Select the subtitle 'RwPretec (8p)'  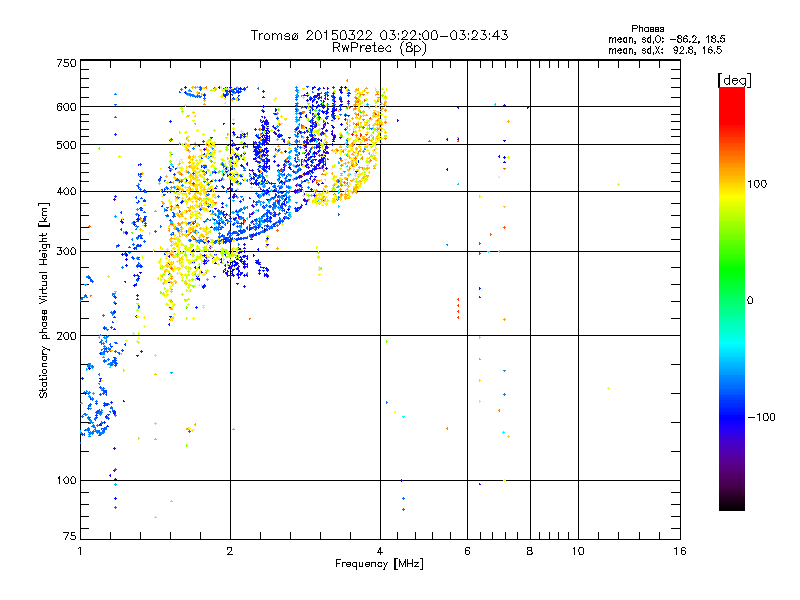click(x=379, y=48)
